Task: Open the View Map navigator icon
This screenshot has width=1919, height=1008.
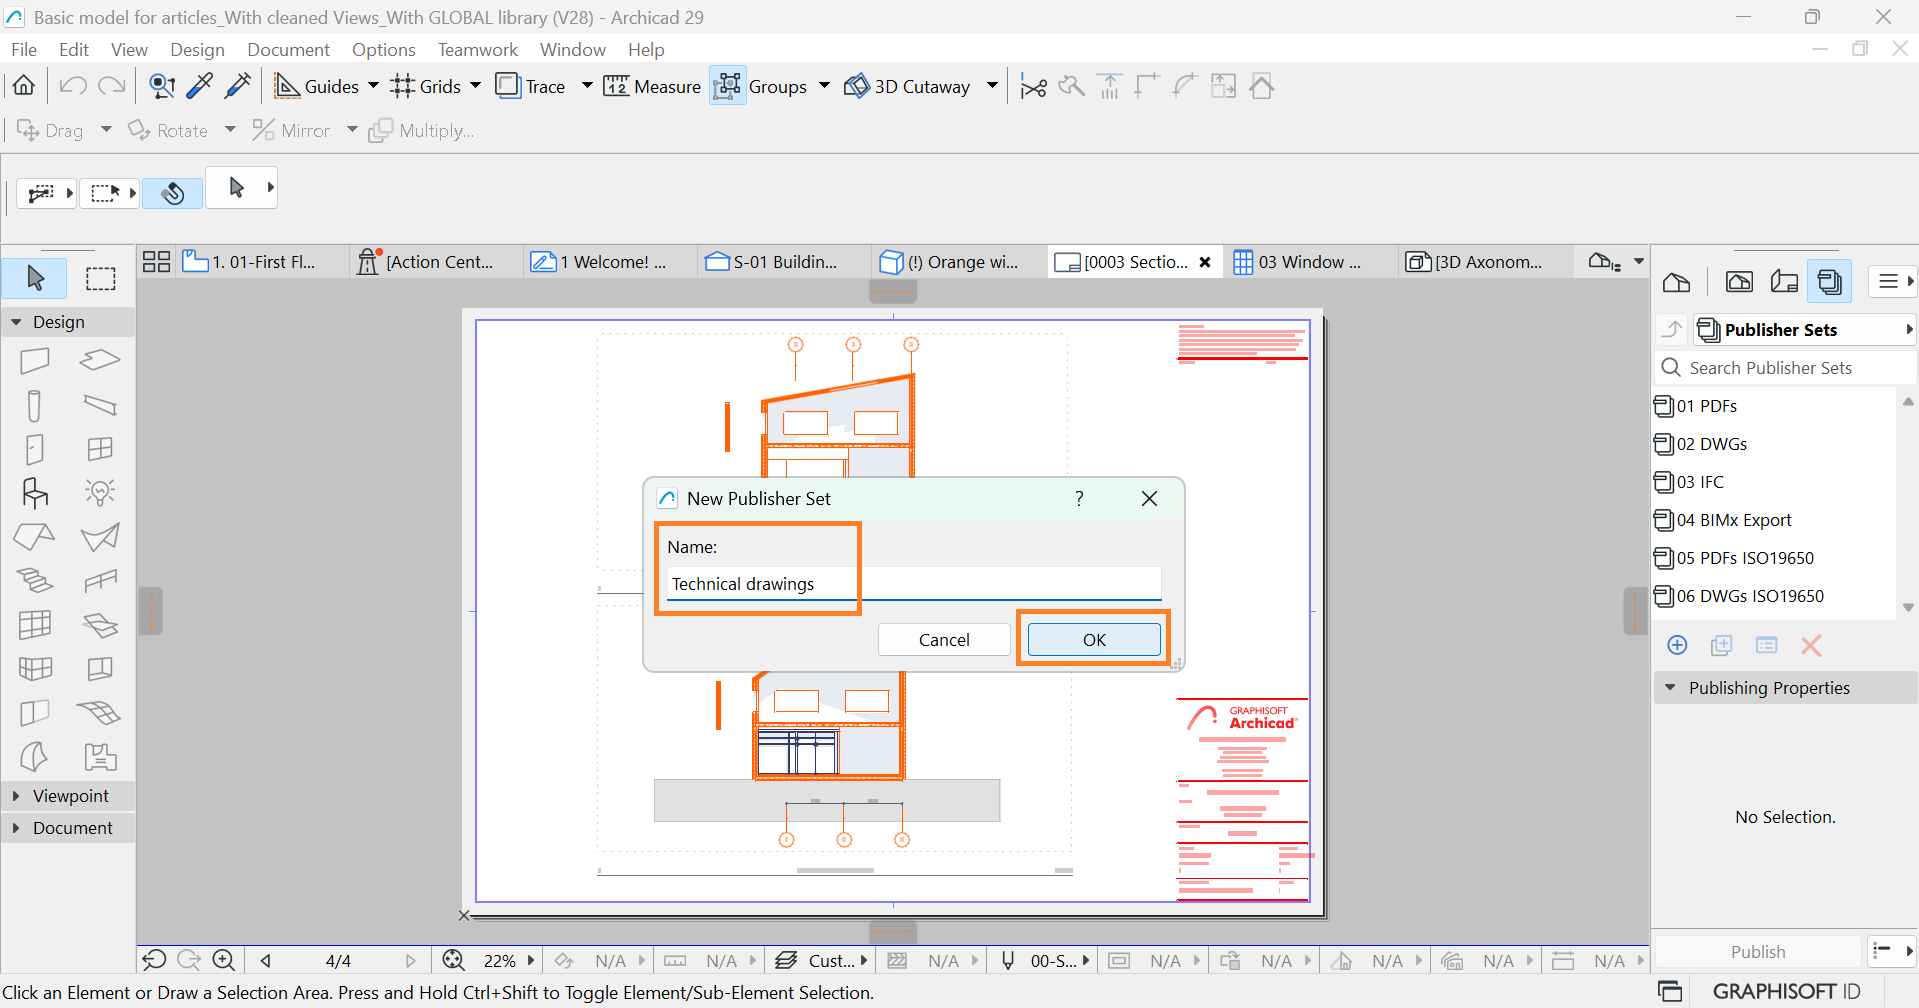Action: 1739,282
